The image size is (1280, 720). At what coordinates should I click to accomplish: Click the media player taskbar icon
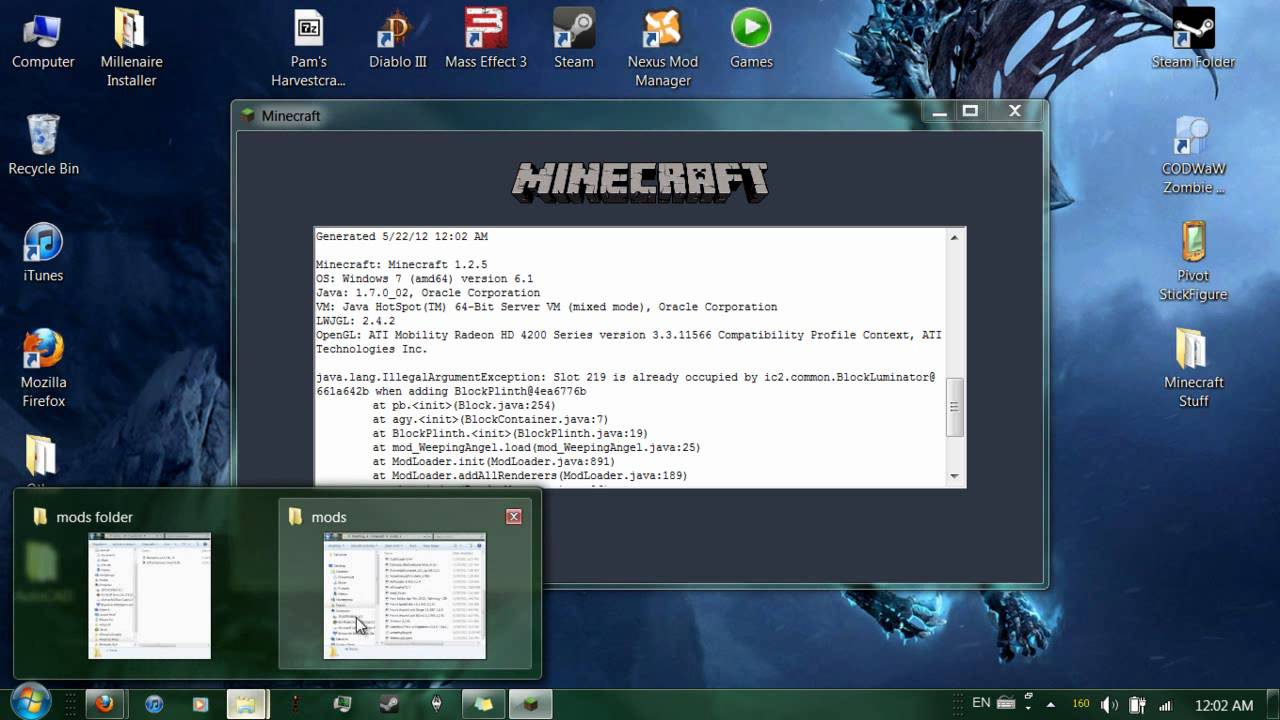pyautogui.click(x=200, y=704)
